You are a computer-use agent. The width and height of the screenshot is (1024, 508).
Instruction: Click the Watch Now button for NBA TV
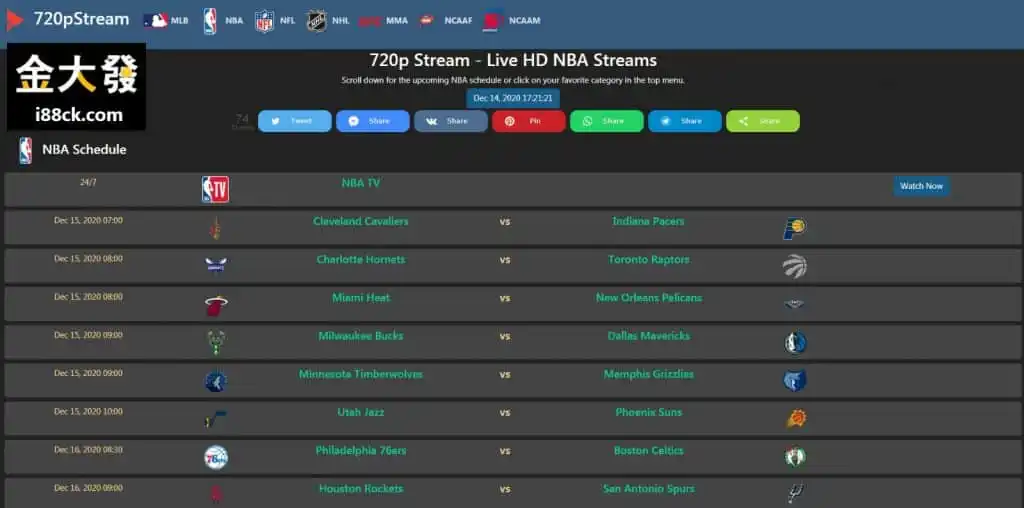click(x=921, y=186)
